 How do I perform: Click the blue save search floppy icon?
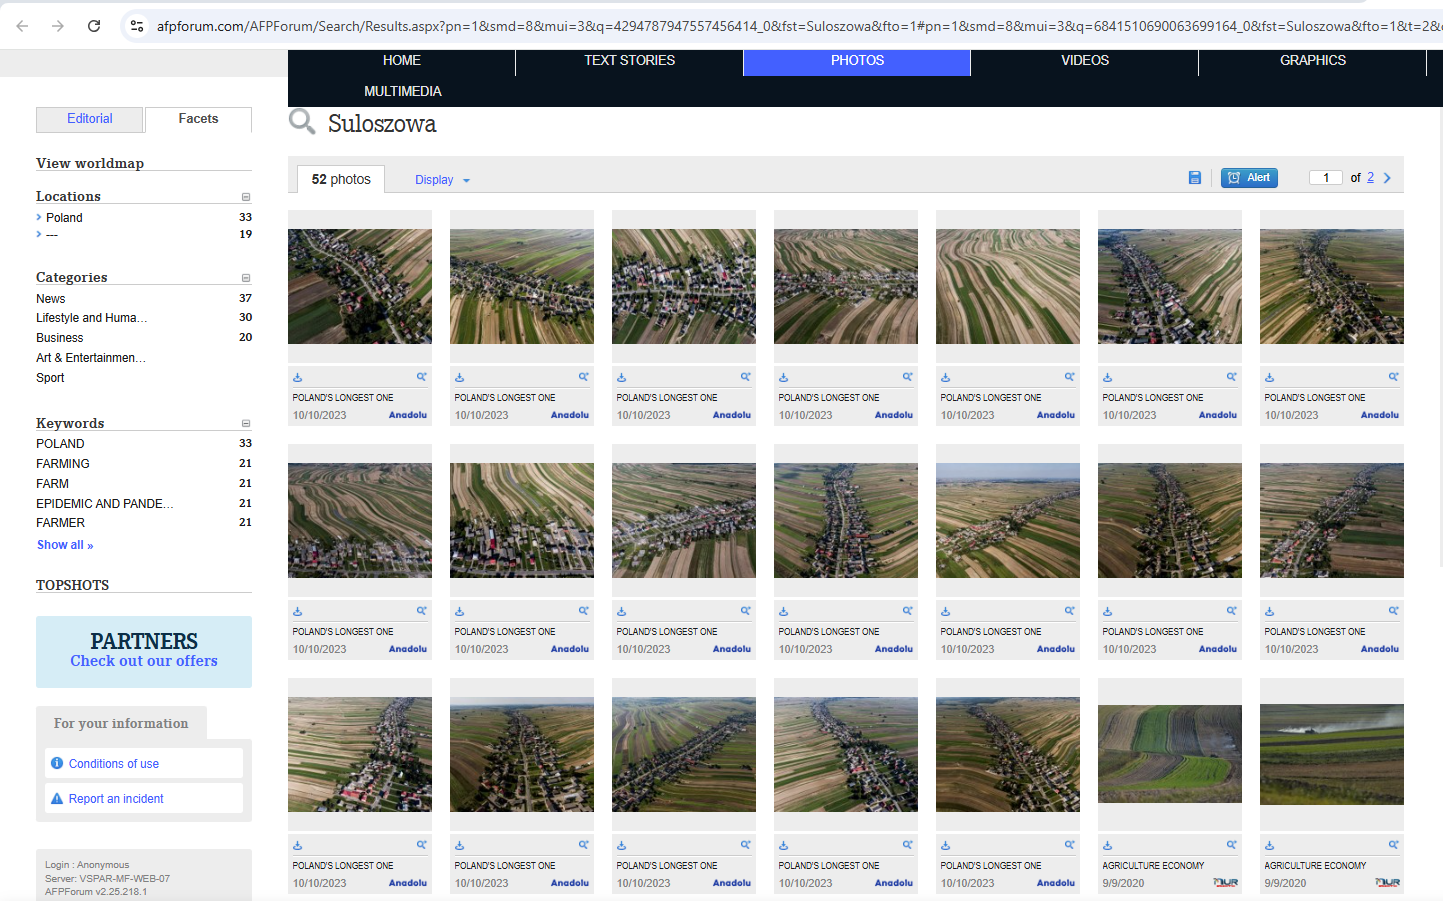(x=1194, y=178)
